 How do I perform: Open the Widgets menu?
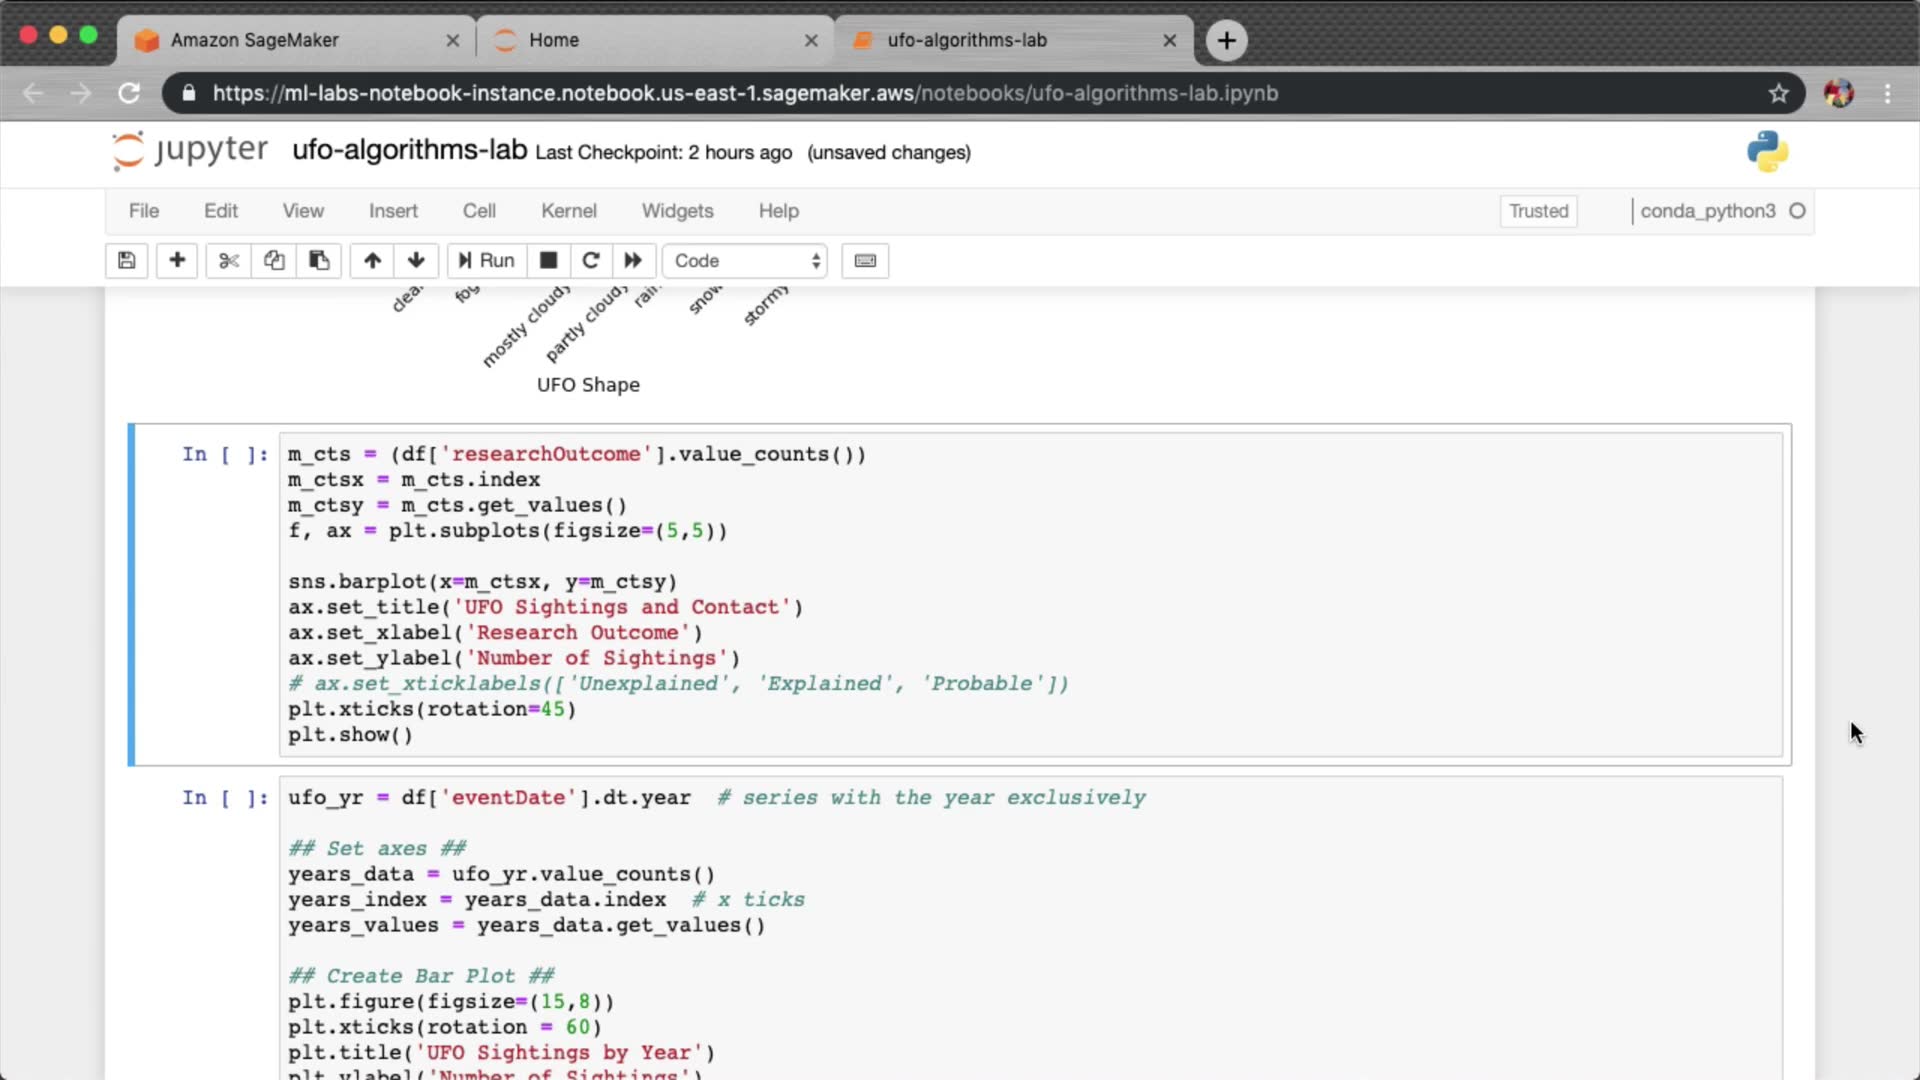pyautogui.click(x=677, y=211)
